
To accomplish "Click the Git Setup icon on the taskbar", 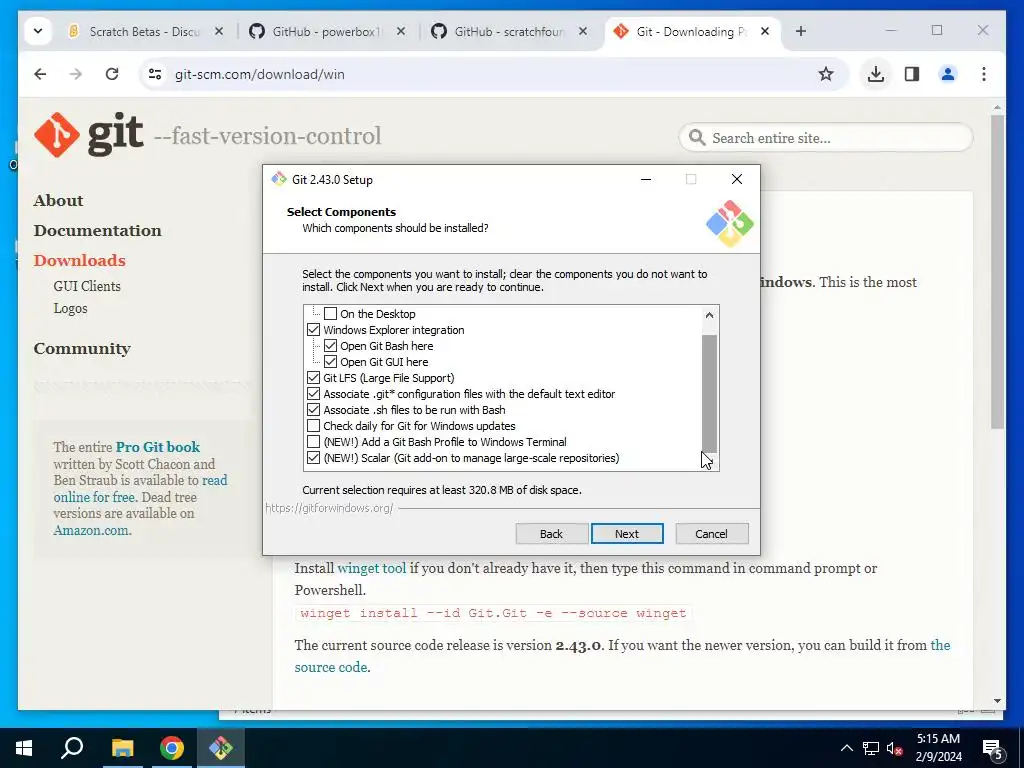I will coord(221,748).
